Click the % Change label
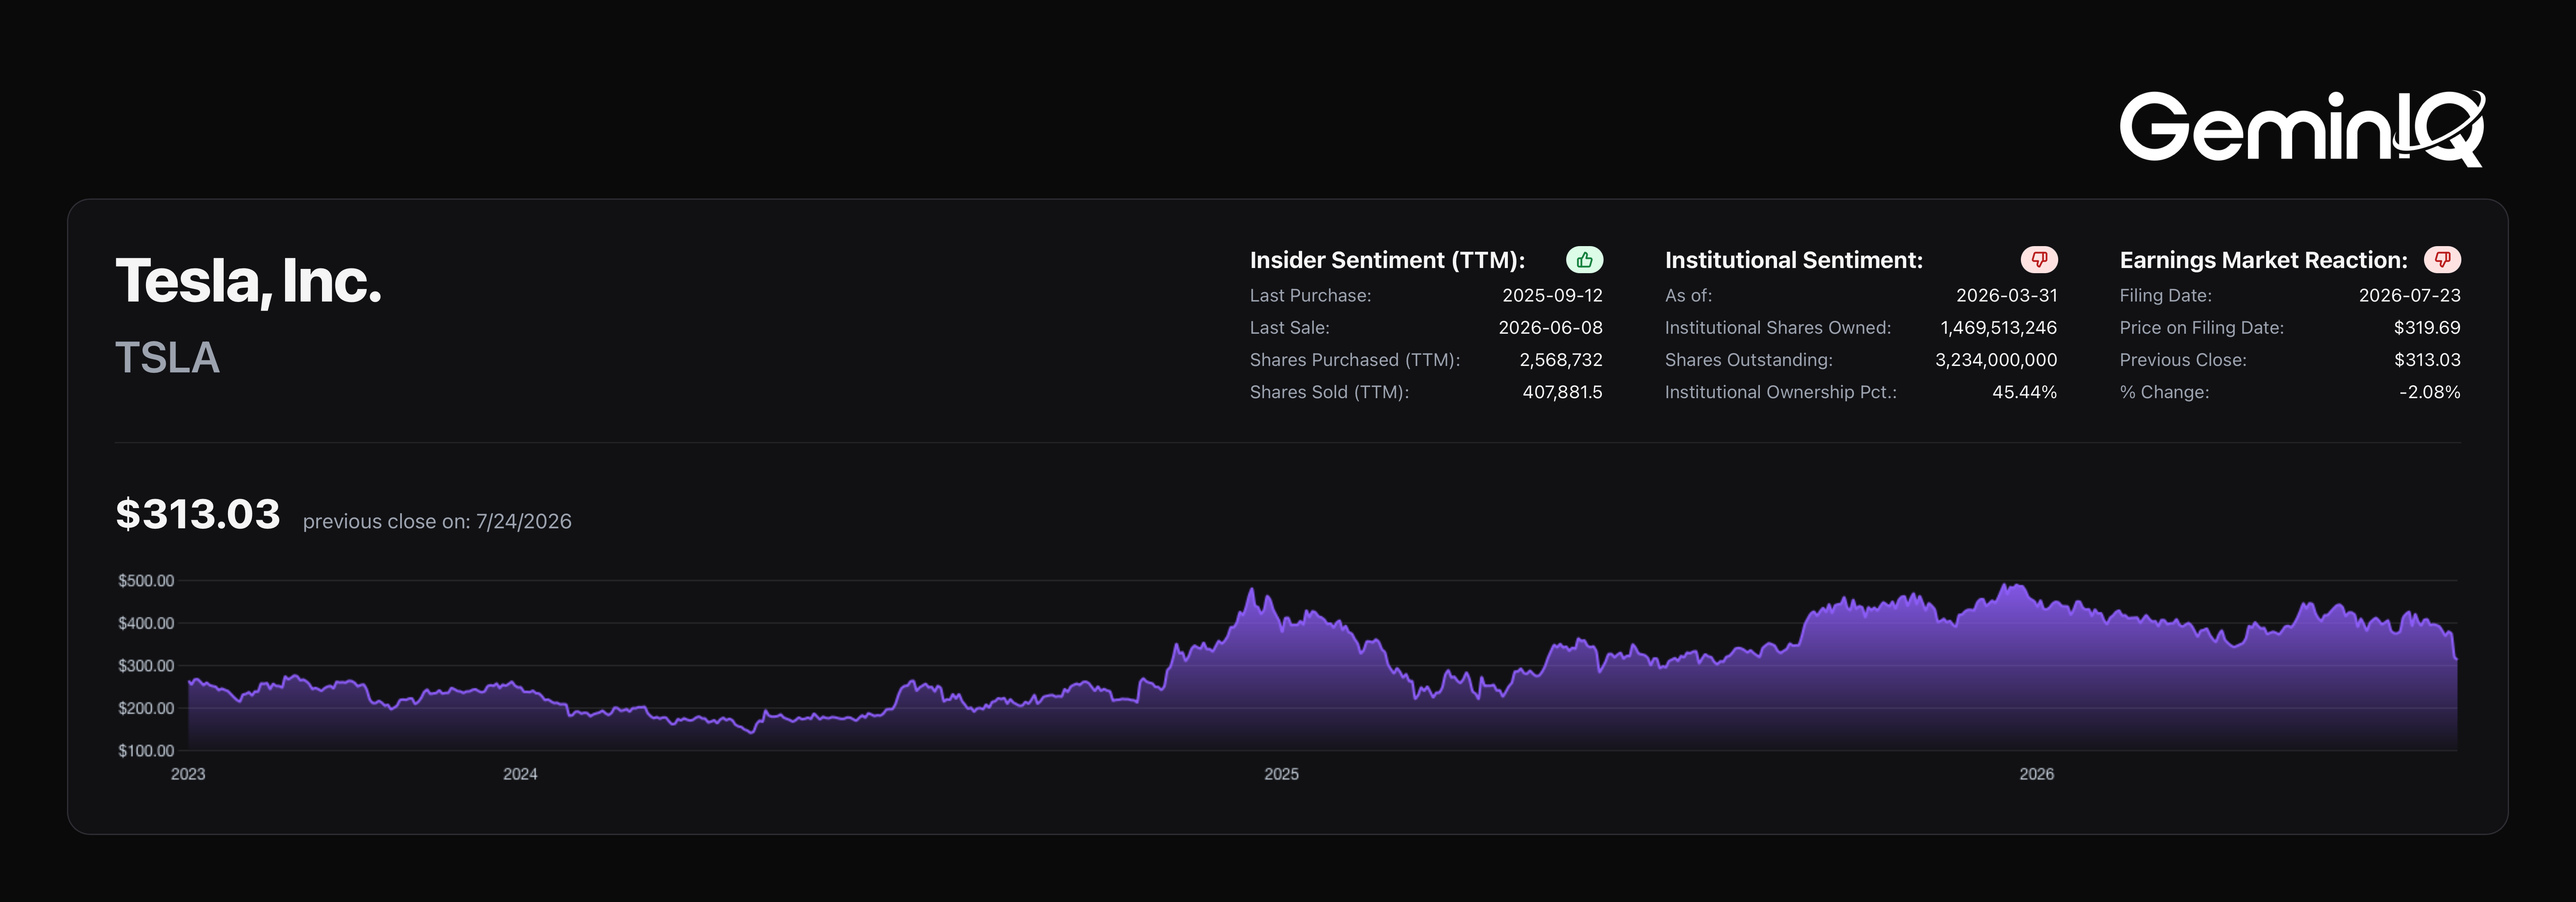Screen dimensions: 2576x902 coord(2165,392)
